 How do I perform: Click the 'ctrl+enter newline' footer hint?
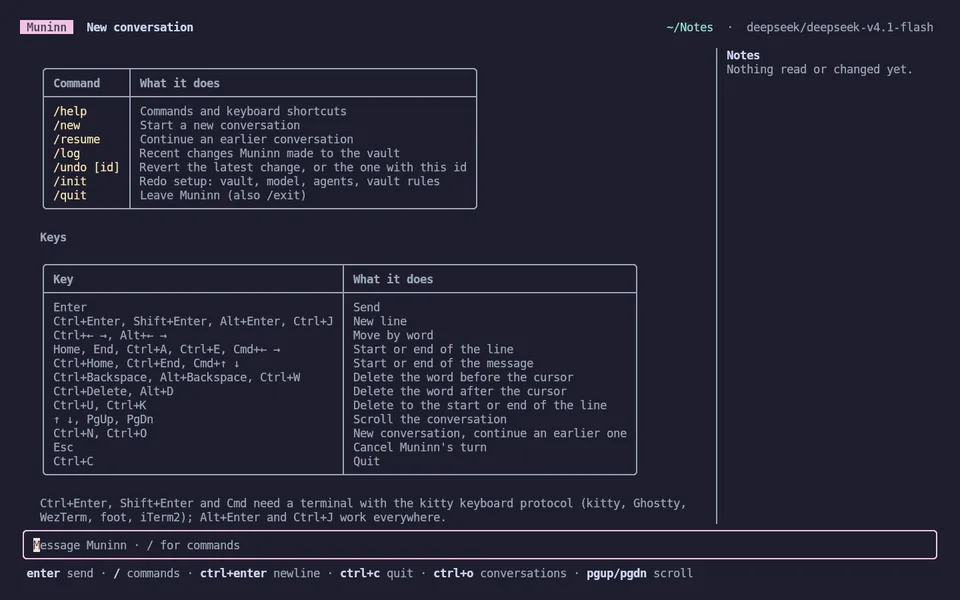click(260, 573)
